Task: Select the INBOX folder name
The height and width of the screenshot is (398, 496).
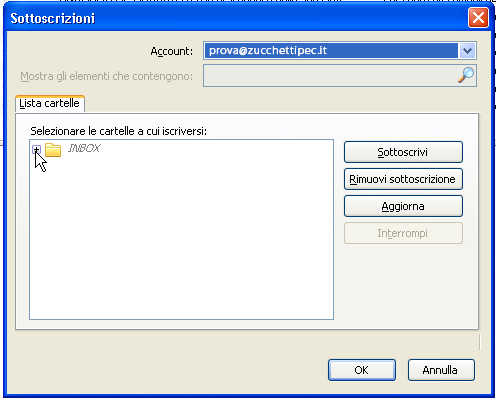Action: coord(84,148)
